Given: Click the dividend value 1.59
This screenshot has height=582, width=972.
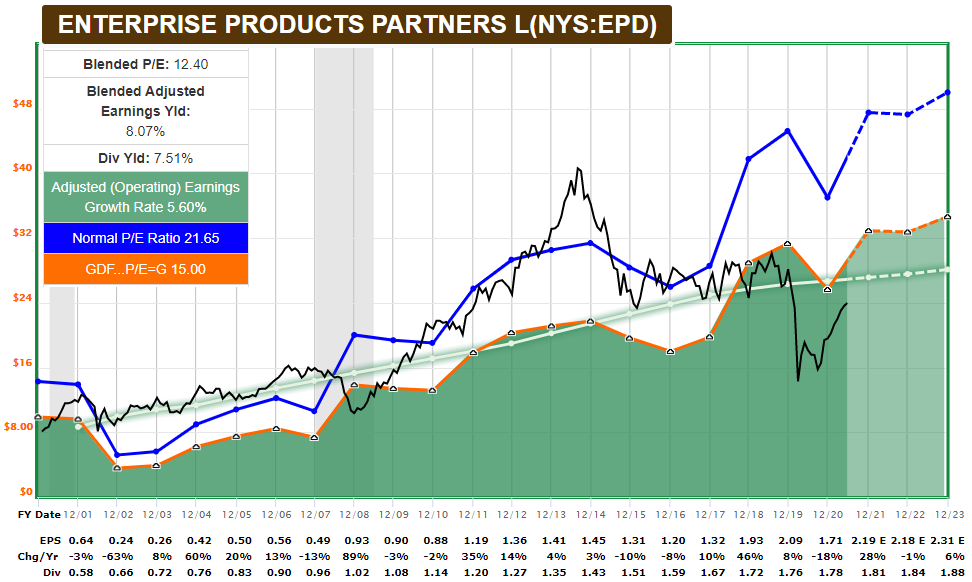Looking at the screenshot, I should [673, 573].
